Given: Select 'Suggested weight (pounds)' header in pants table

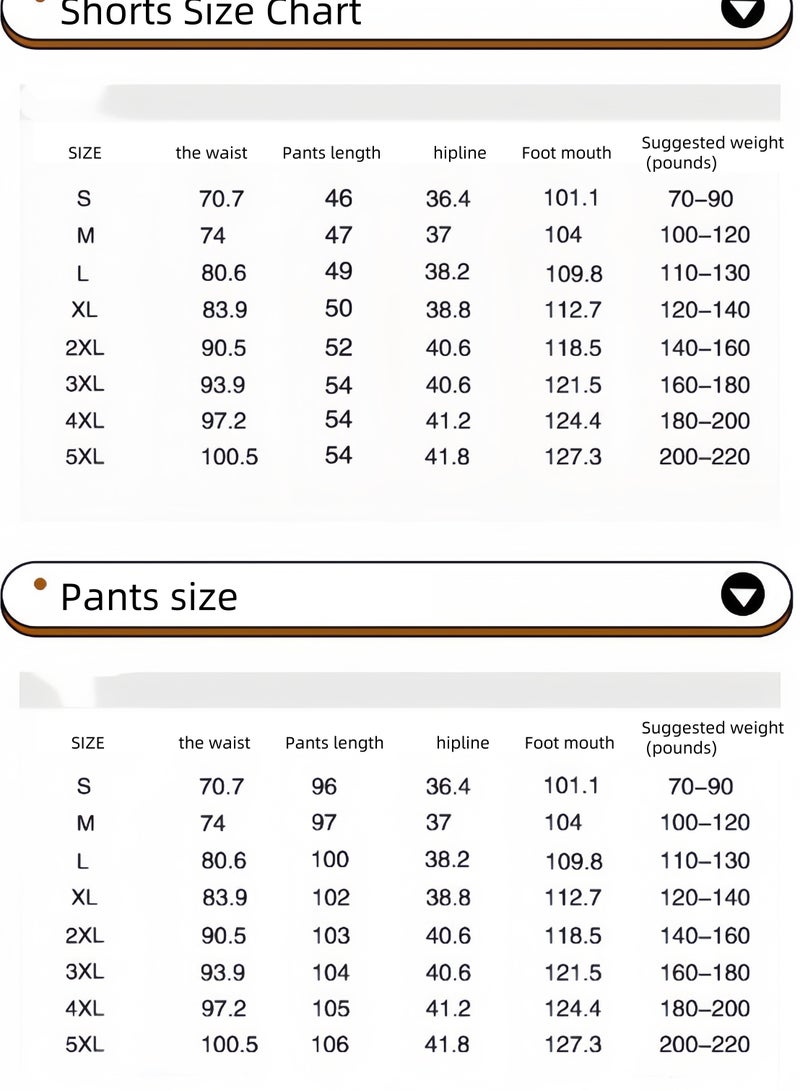Looking at the screenshot, I should click(712, 738).
